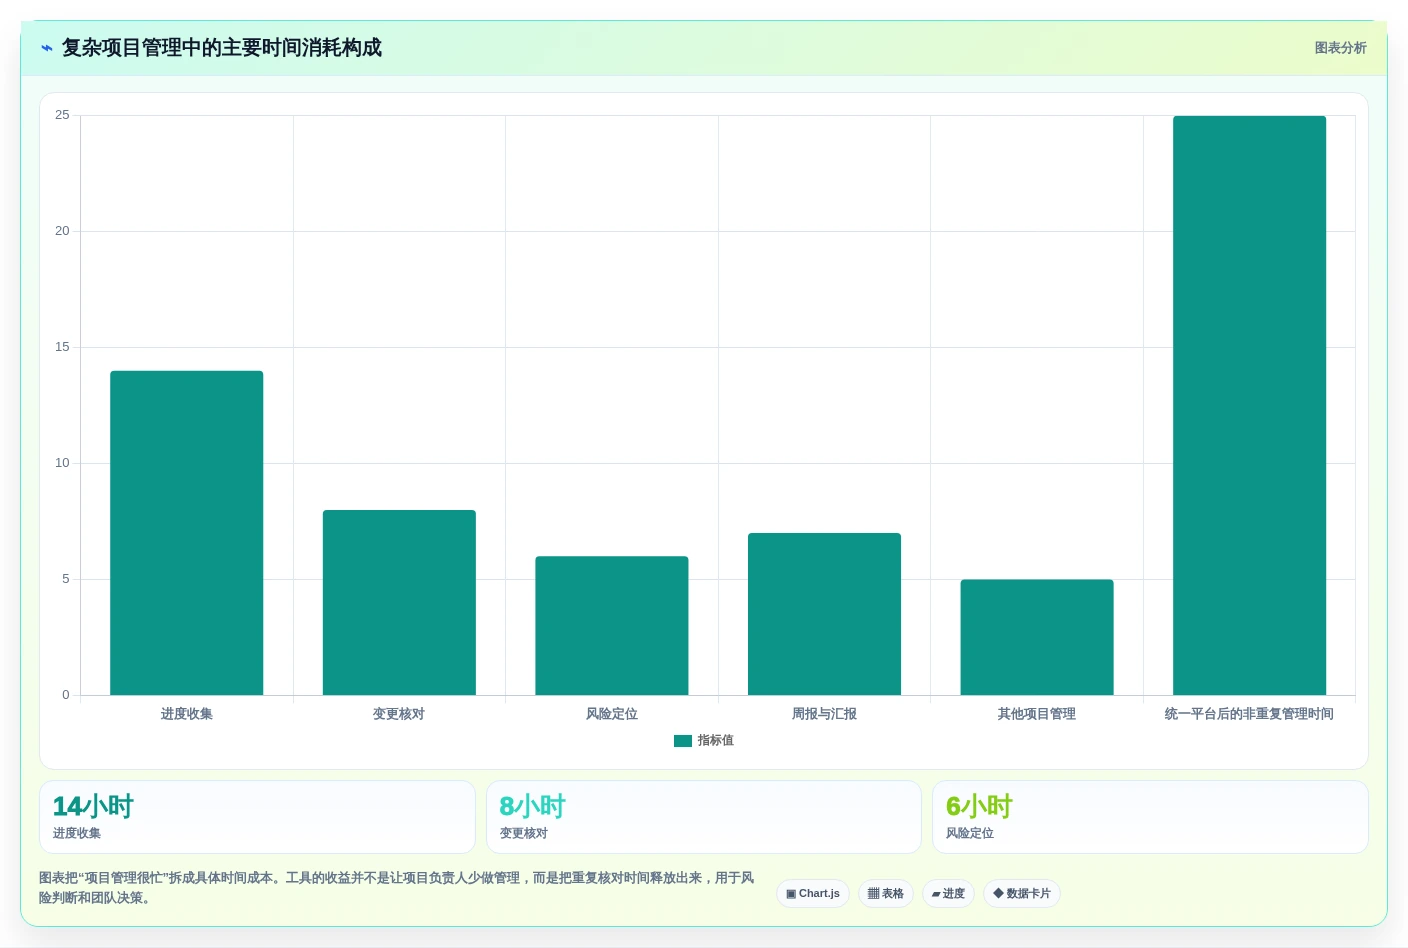Open the 8小时 变更核对 data card
Screen dimensions: 1408x948
click(703, 817)
